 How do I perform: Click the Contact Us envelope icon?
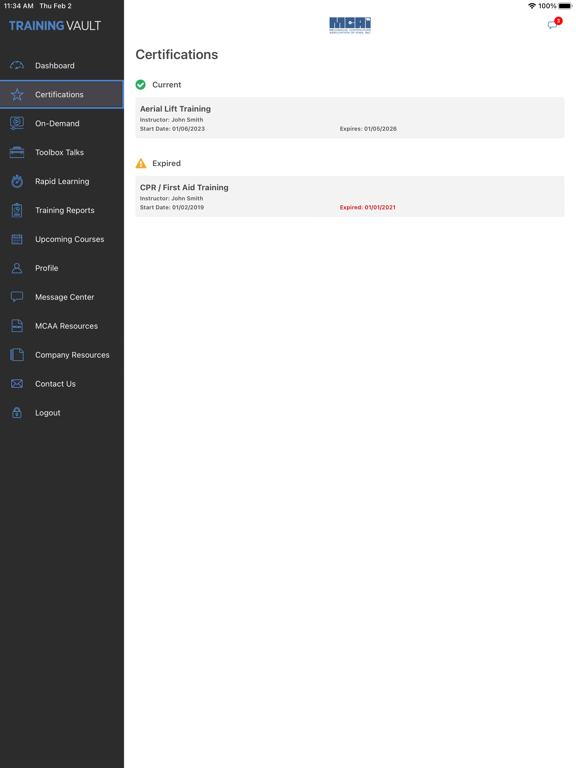pos(17,384)
